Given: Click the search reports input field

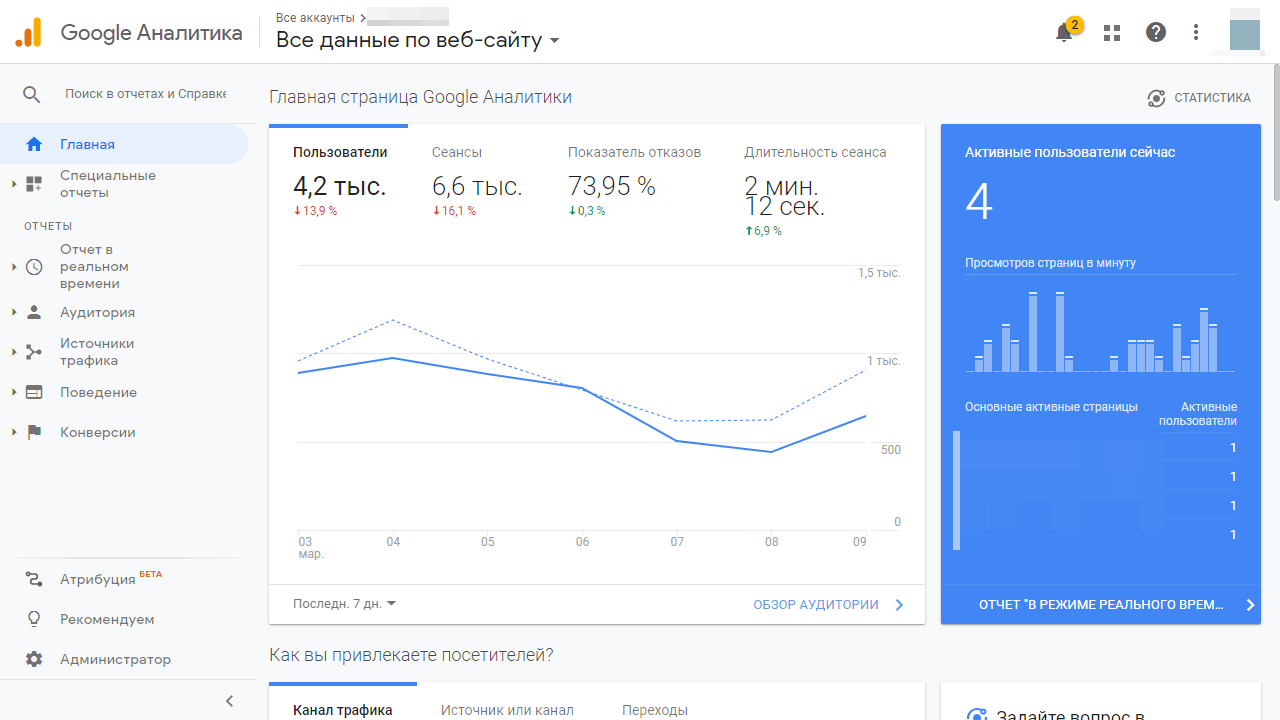Looking at the screenshot, I should [x=145, y=94].
